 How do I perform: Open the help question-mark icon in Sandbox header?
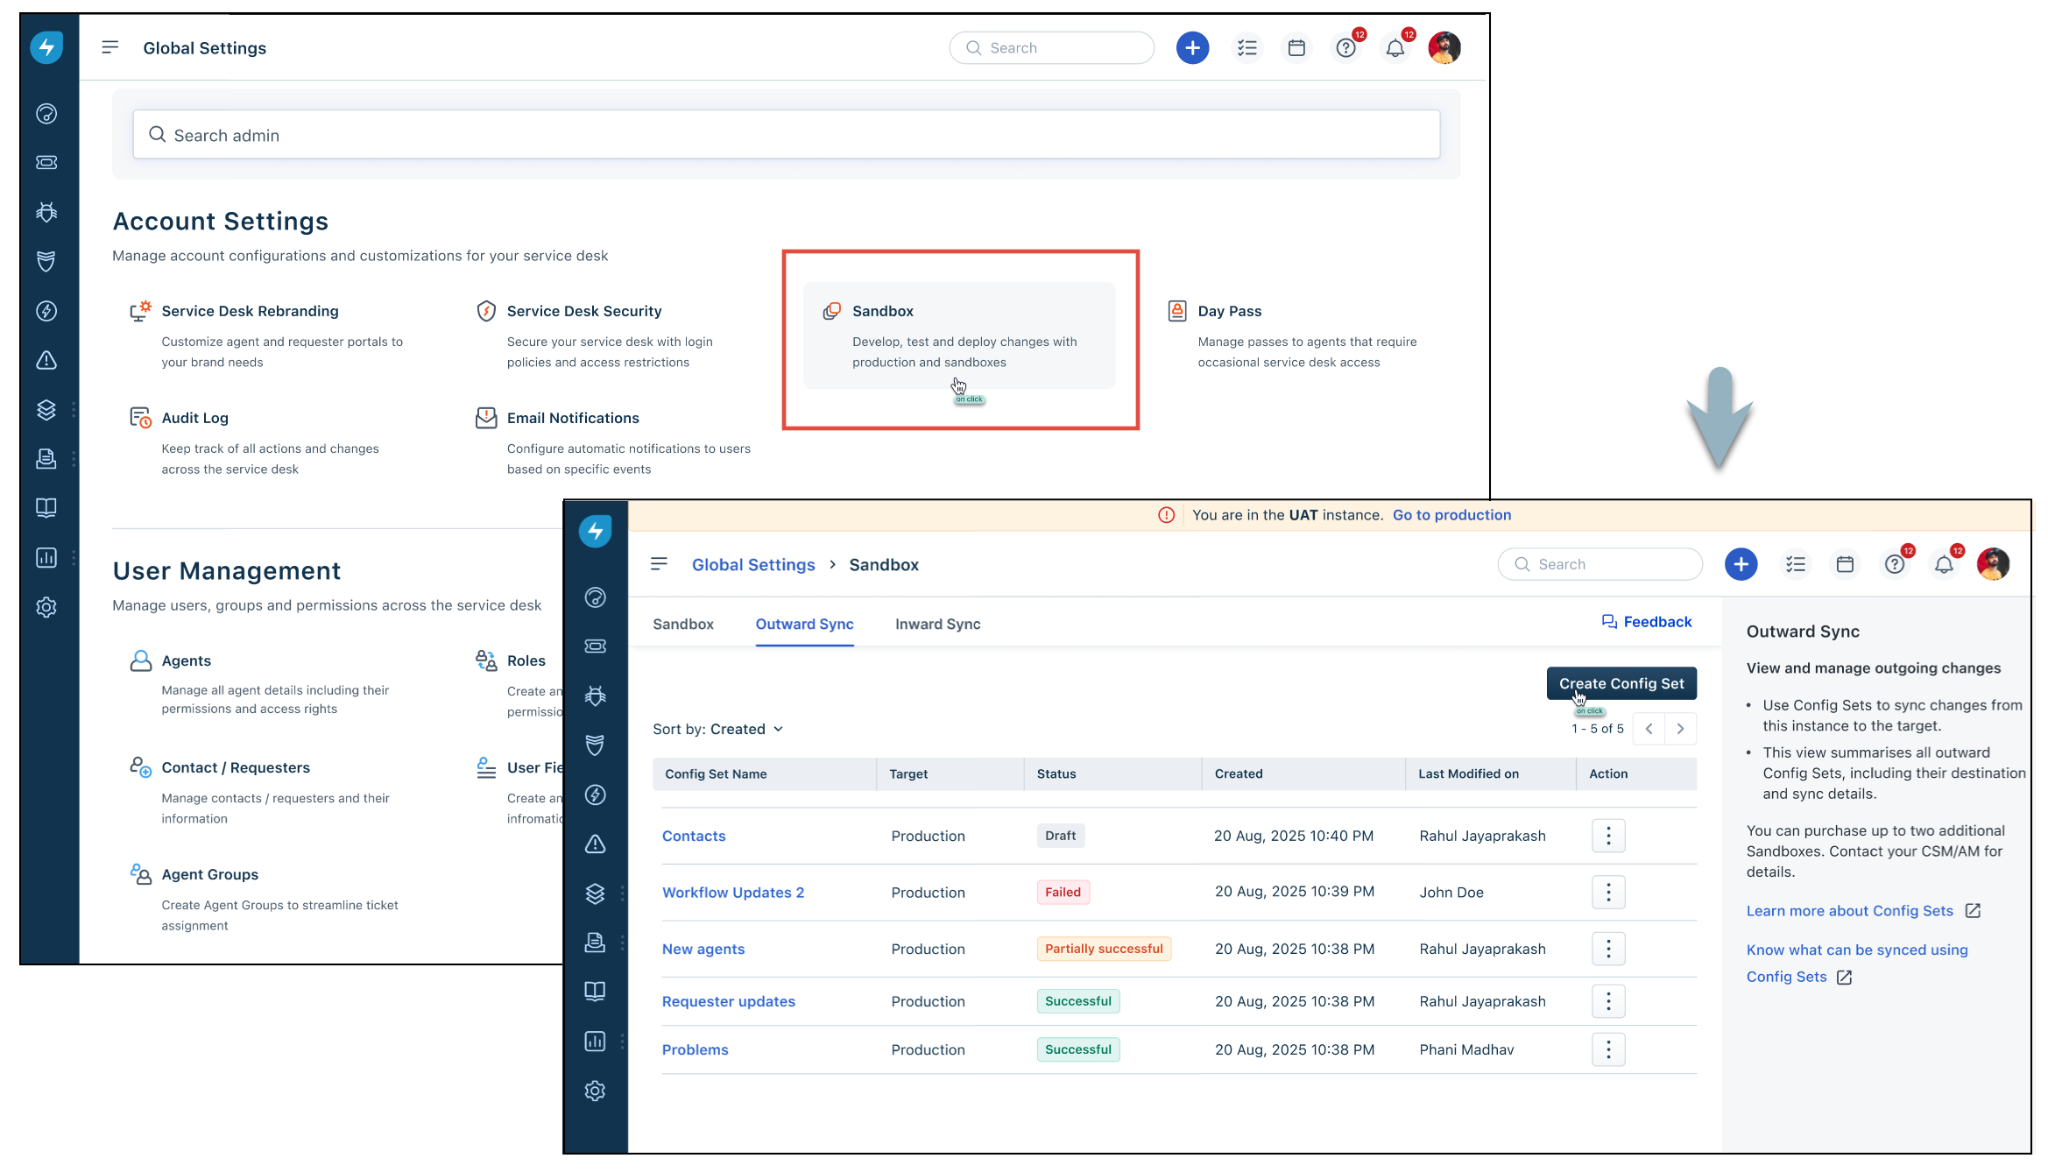[x=1894, y=565]
